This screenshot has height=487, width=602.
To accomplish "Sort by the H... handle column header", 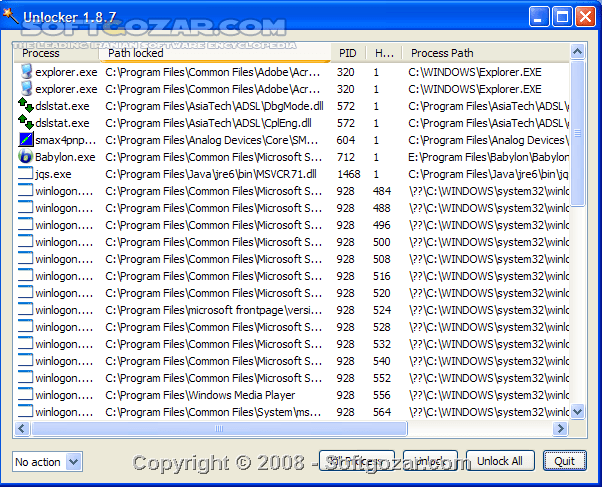I will (x=384, y=53).
